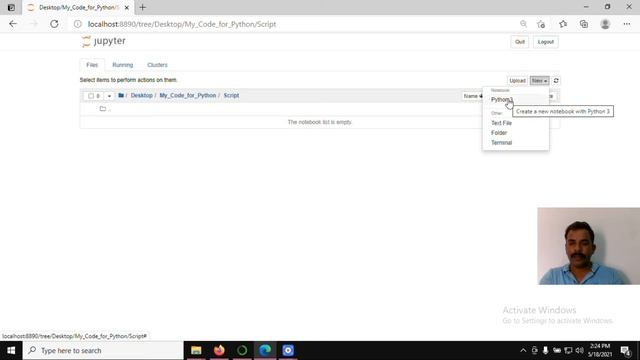Open the green circle app in taskbar
640x360 pixels.
[x=242, y=351]
